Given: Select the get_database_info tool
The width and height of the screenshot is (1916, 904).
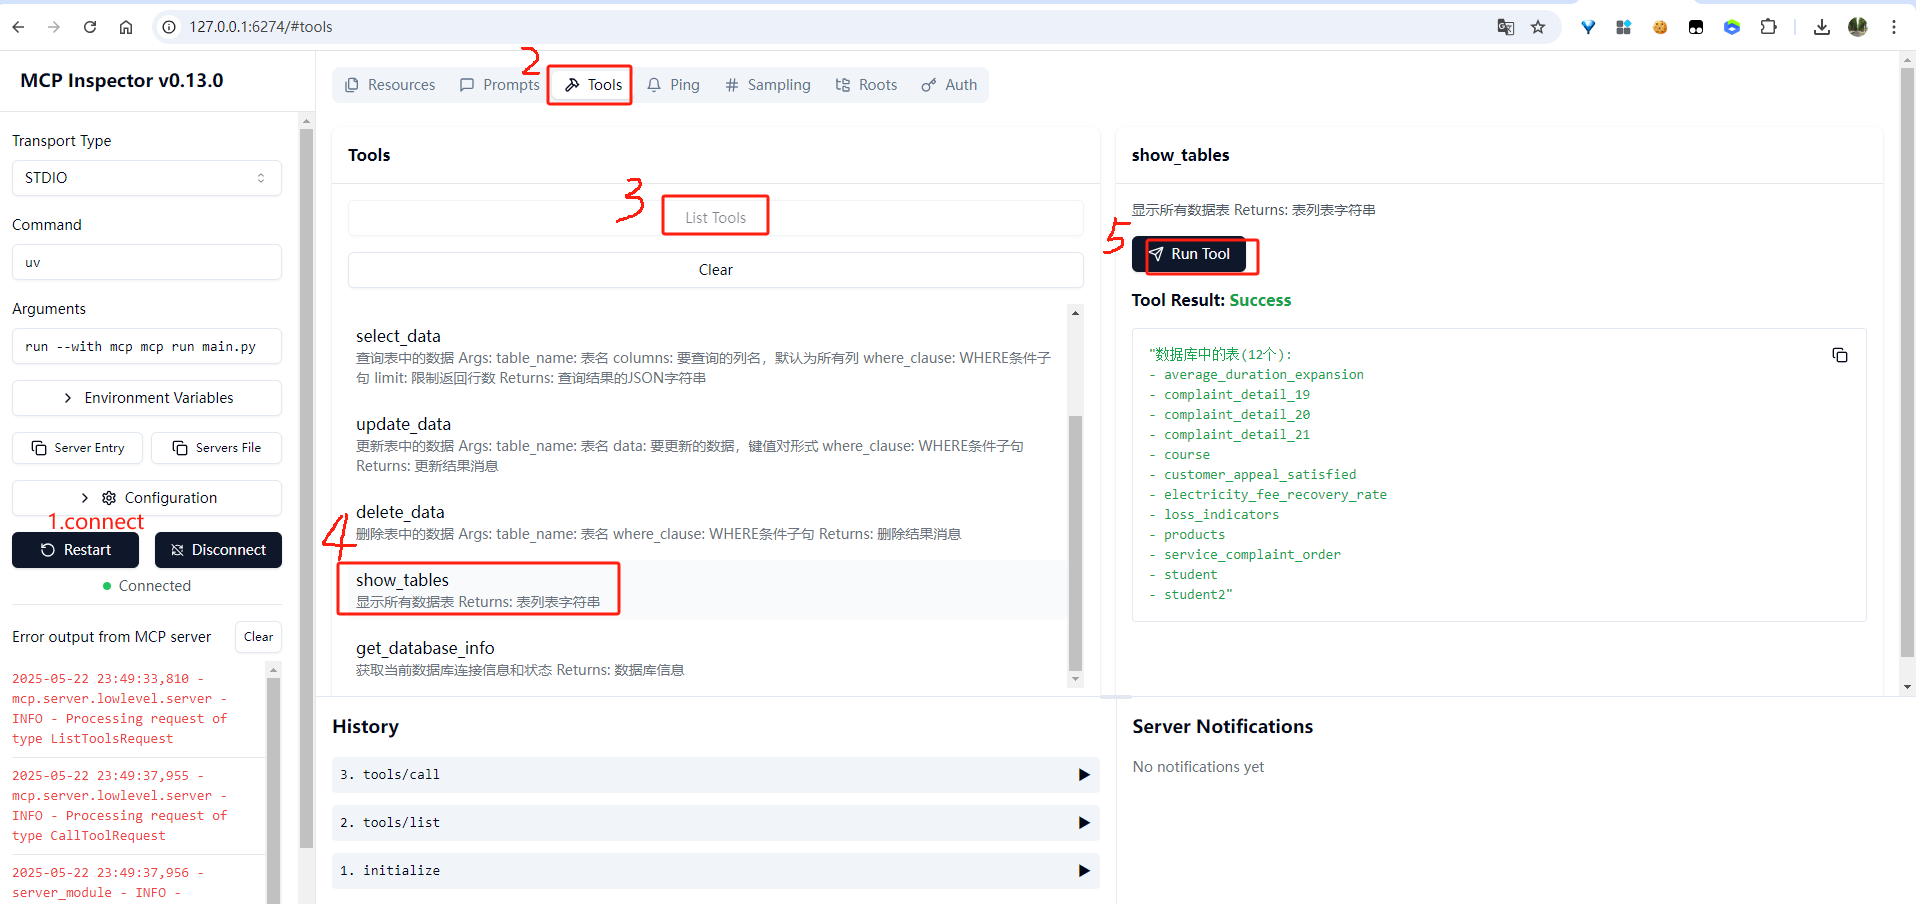Looking at the screenshot, I should 707,658.
